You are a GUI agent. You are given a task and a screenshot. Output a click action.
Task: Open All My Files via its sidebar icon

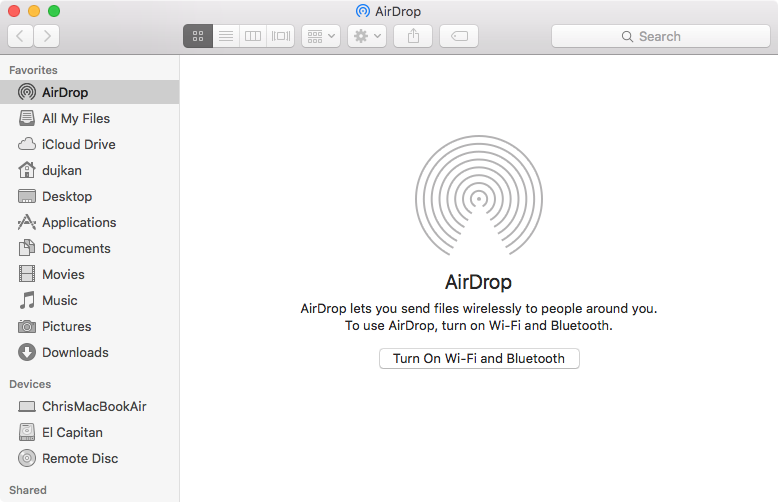tap(27, 118)
